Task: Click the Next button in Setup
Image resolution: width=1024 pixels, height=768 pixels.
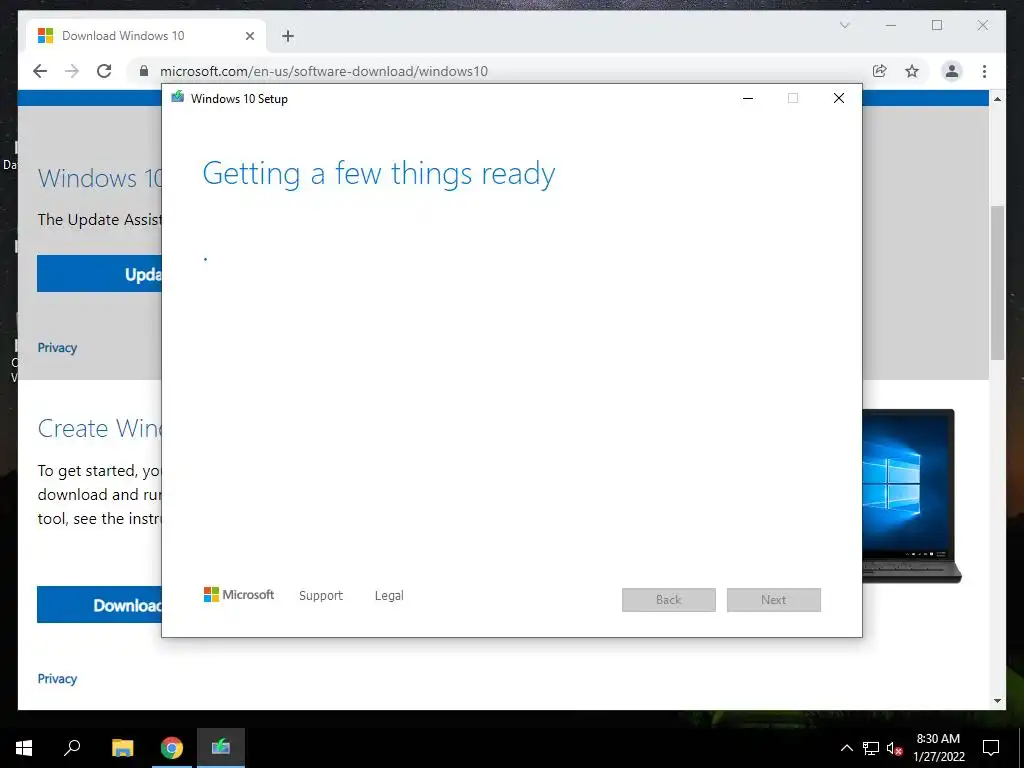Action: tap(774, 600)
